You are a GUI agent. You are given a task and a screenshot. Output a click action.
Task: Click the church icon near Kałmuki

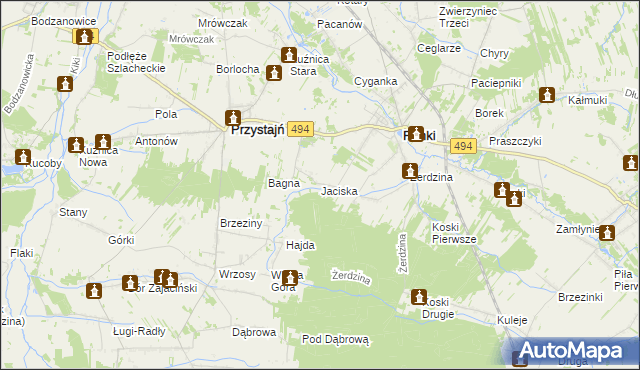[547, 95]
